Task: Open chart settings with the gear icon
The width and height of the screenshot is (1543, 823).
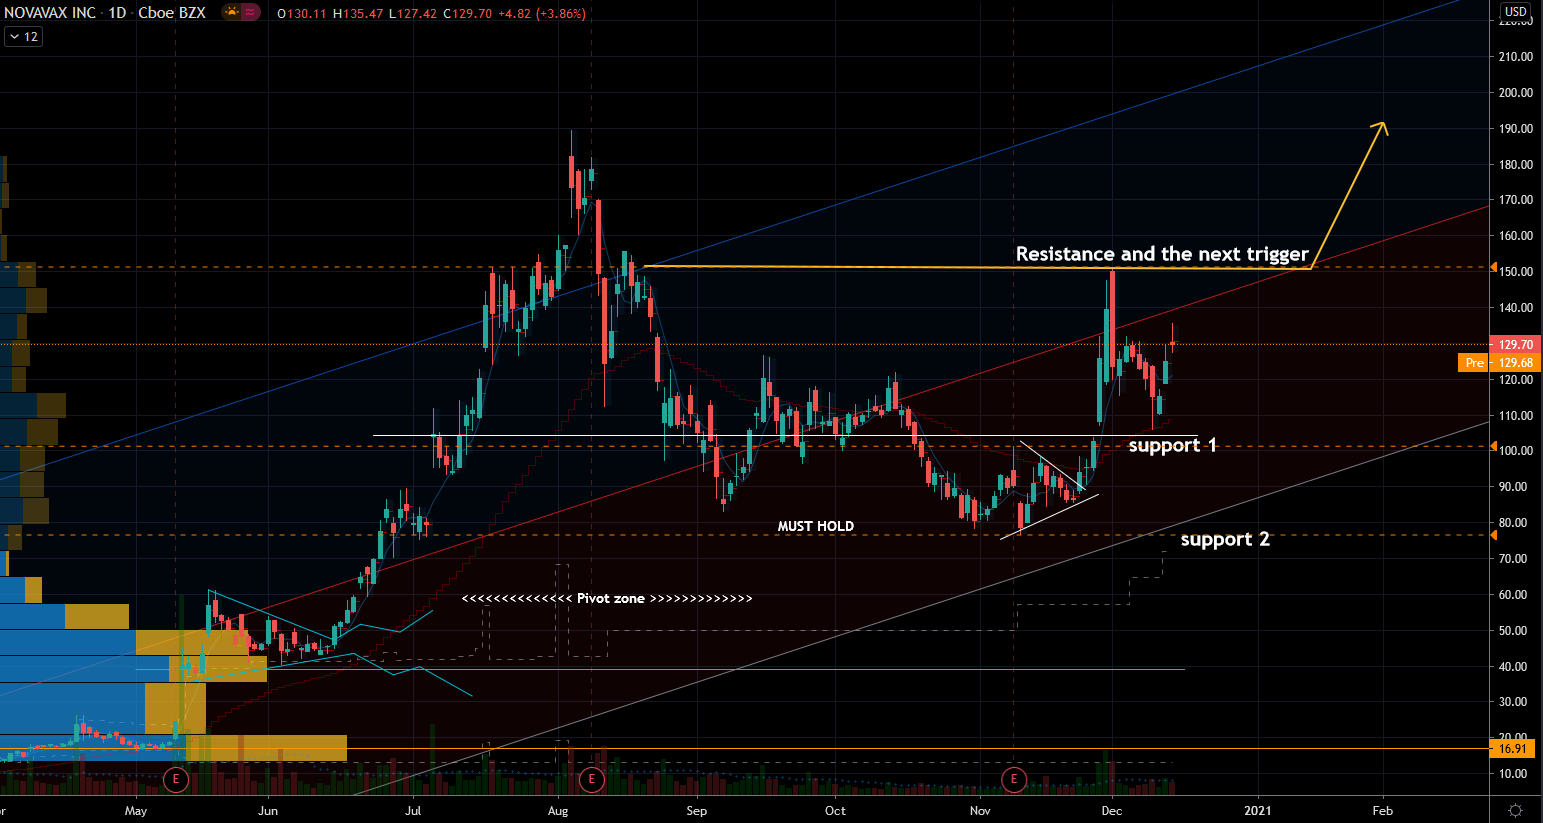Action: coord(1516,810)
